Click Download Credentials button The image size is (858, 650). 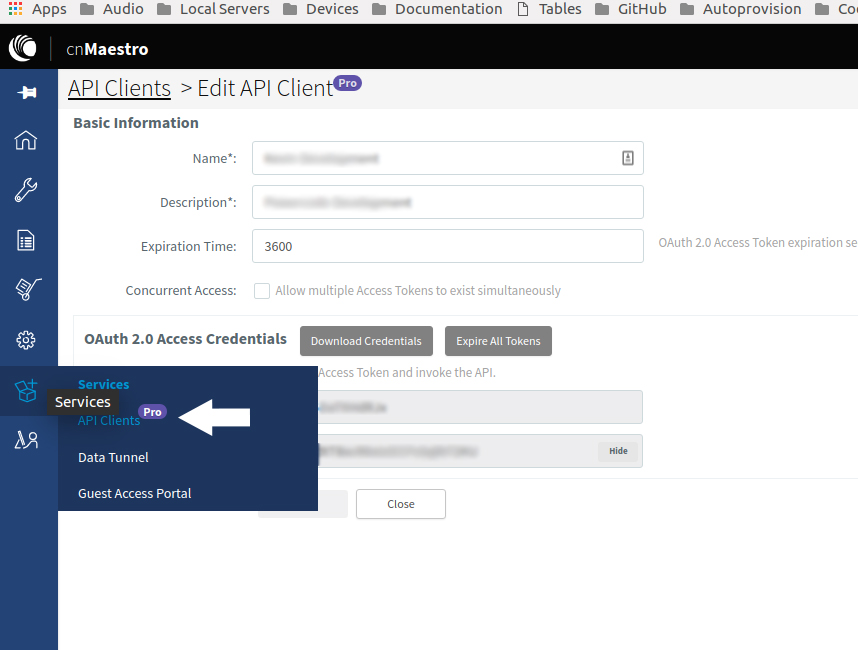coord(366,341)
